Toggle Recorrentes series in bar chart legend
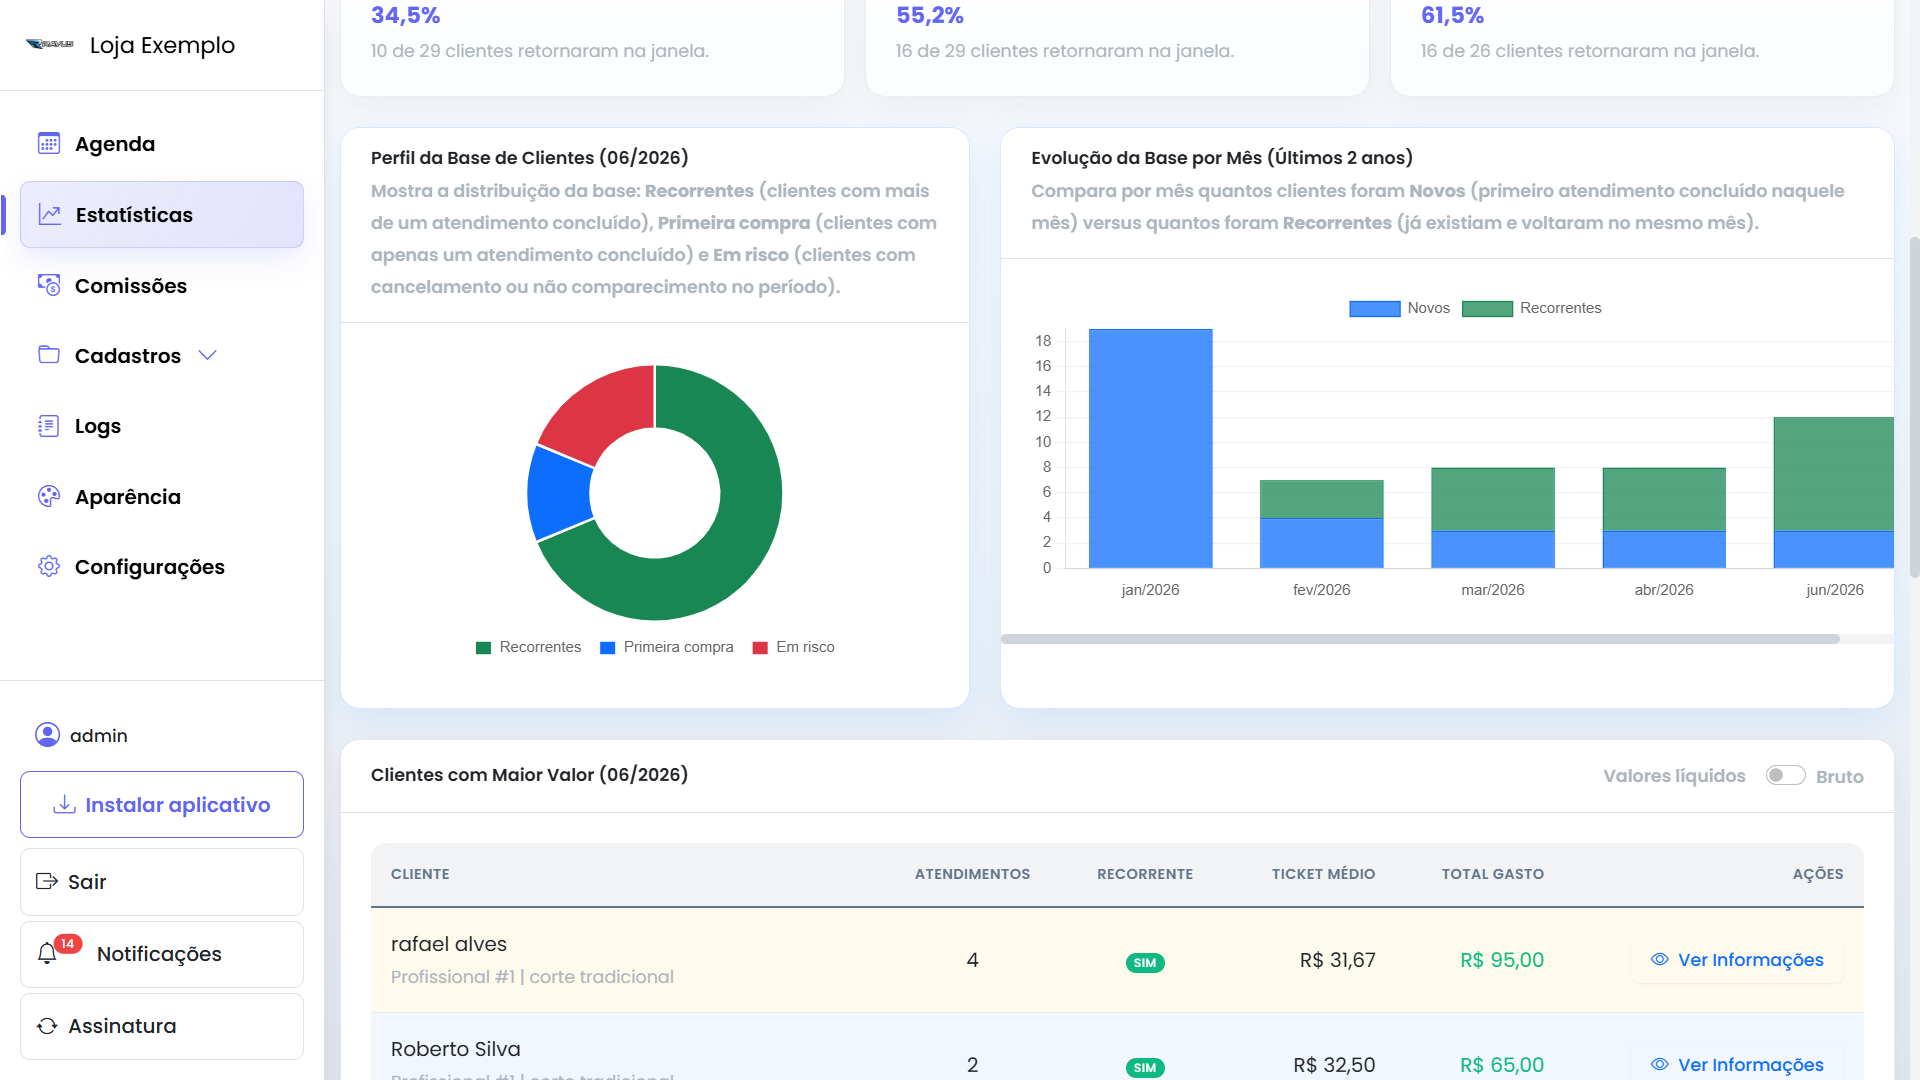This screenshot has width=1920, height=1080. pyautogui.click(x=1531, y=308)
